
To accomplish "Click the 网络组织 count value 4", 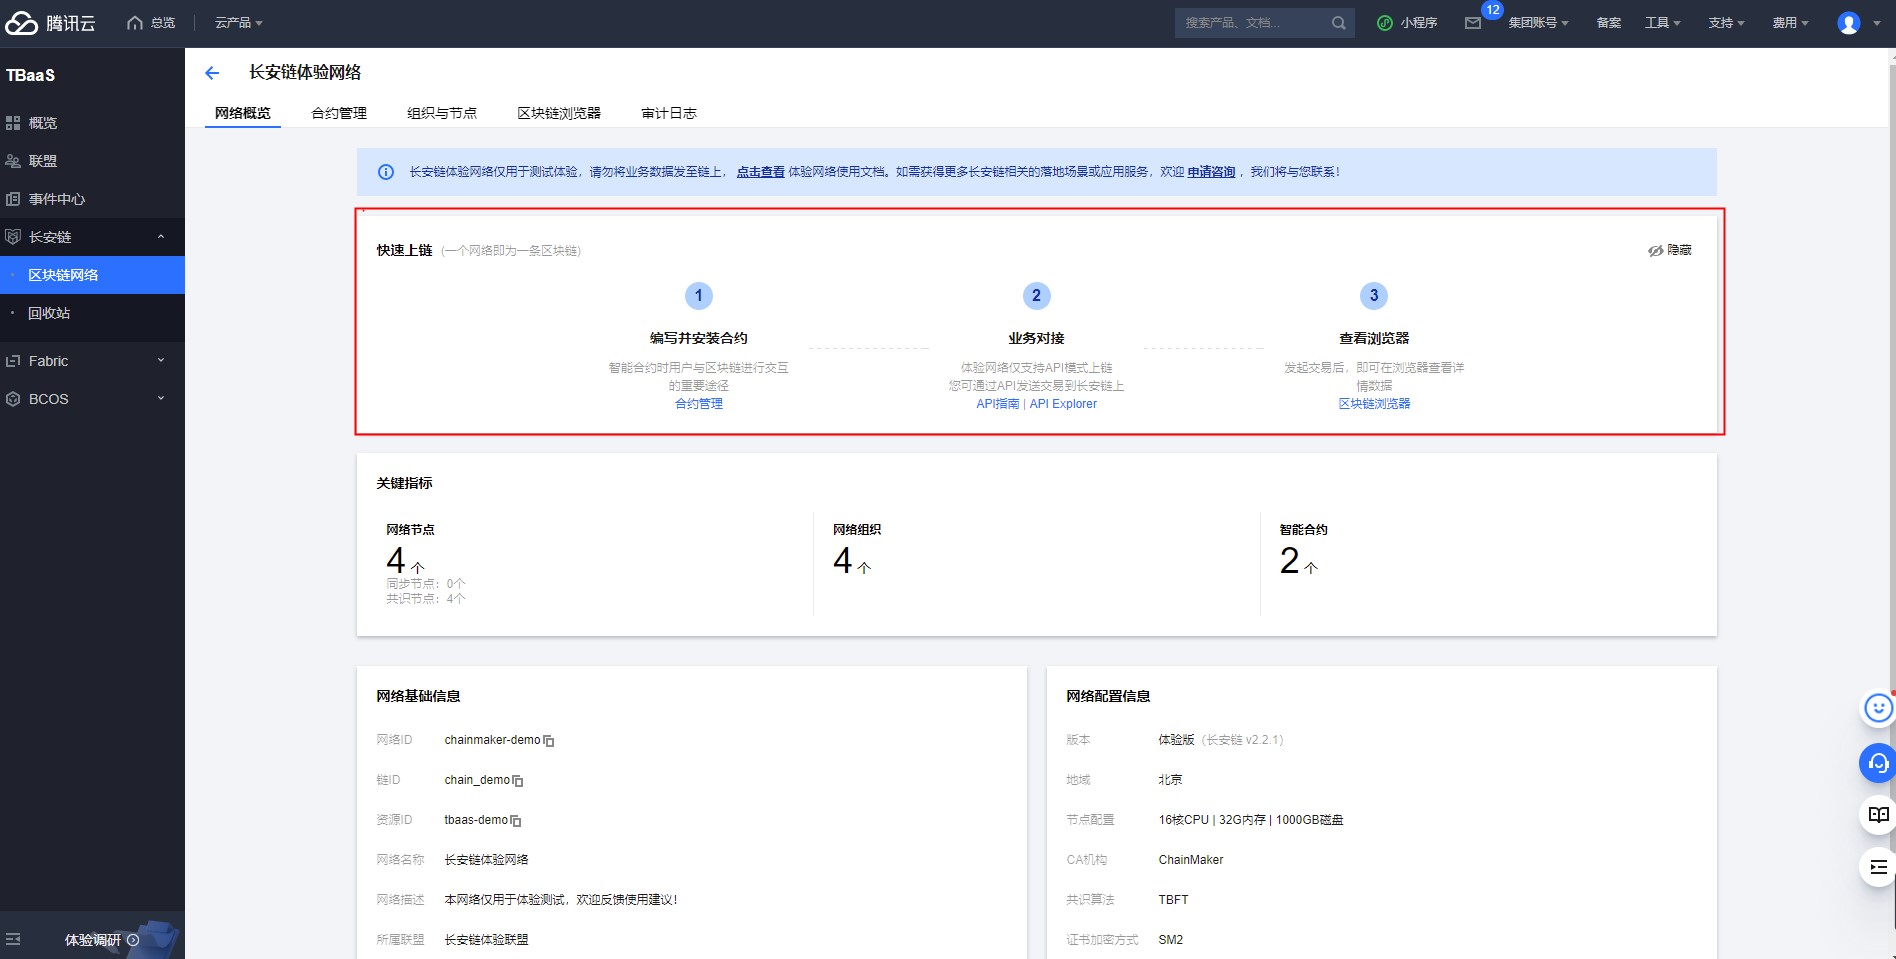I will pos(843,561).
